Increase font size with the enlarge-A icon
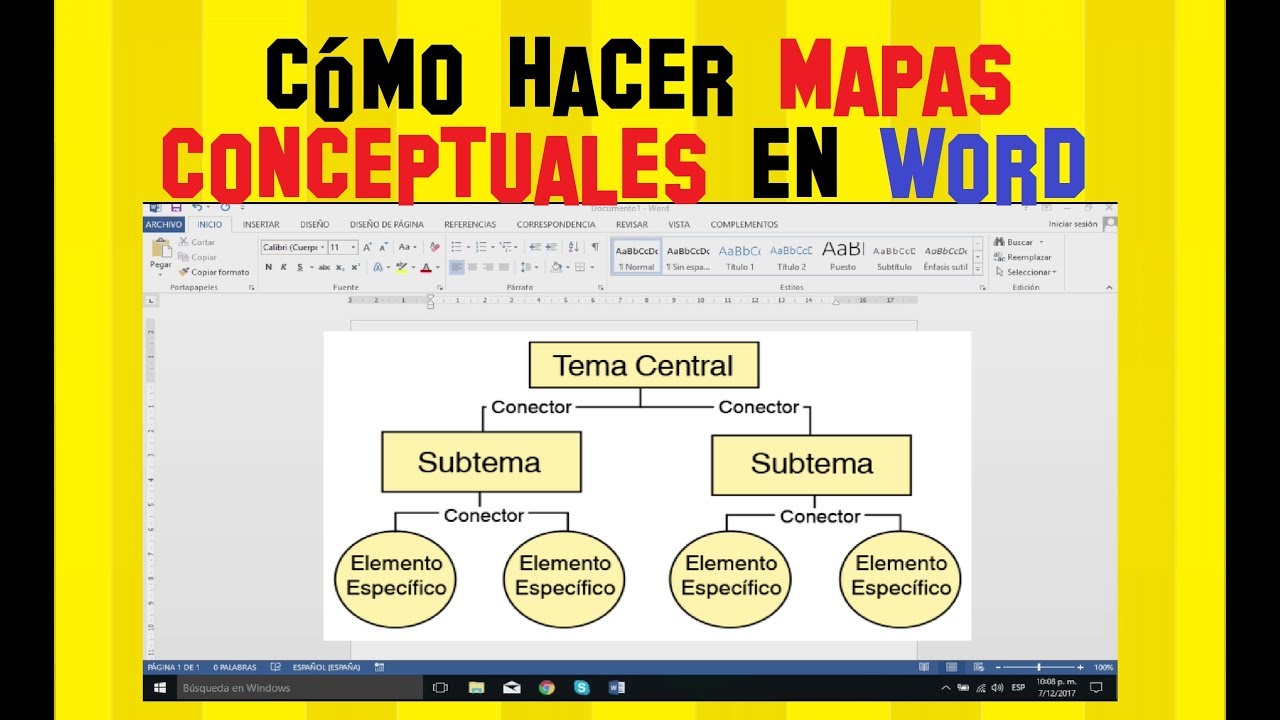The width and height of the screenshot is (1280, 720). (x=367, y=247)
